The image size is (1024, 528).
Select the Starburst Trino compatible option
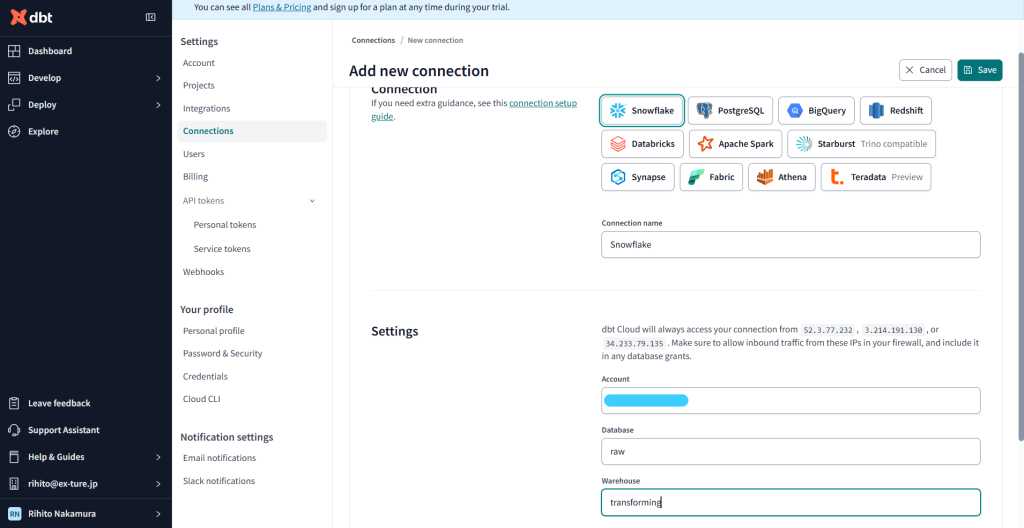[861, 144]
